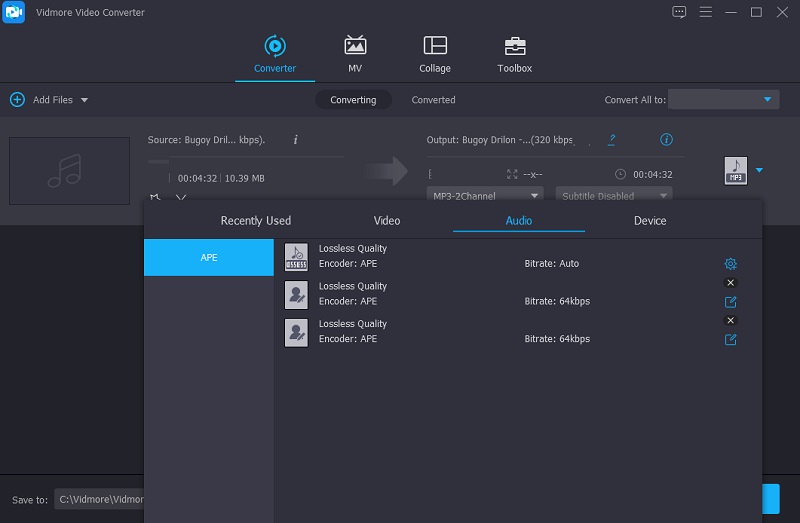Switch to the Collage section

[x=435, y=55]
